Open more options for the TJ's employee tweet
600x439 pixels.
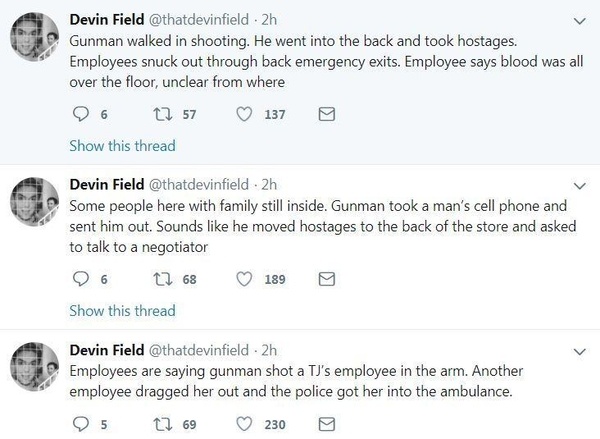tap(580, 350)
